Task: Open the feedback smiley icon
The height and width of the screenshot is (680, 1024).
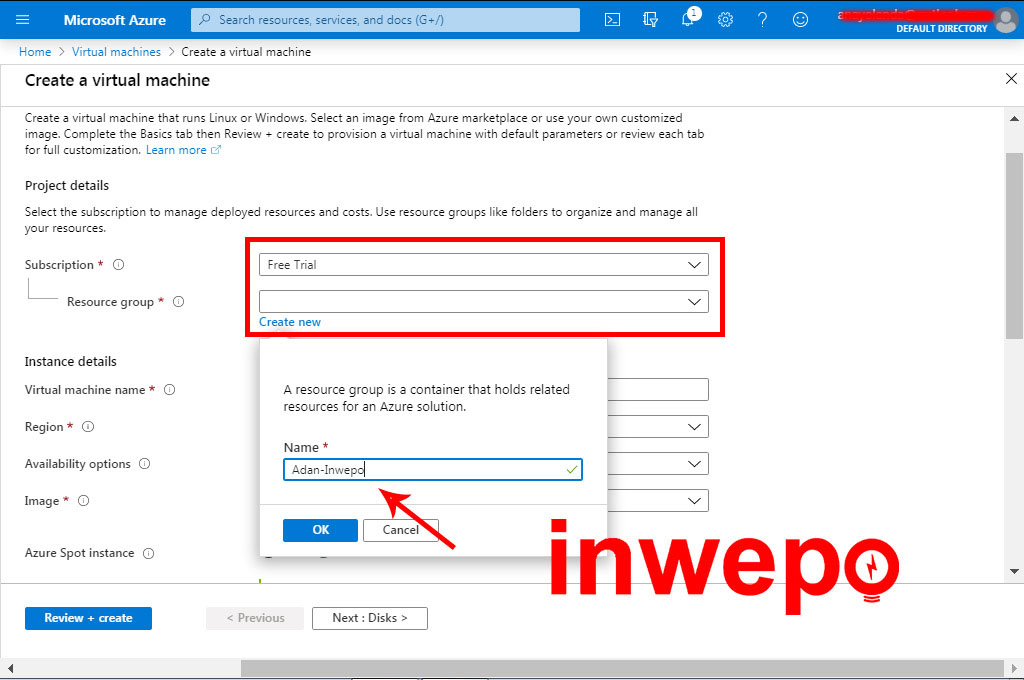Action: click(800, 20)
